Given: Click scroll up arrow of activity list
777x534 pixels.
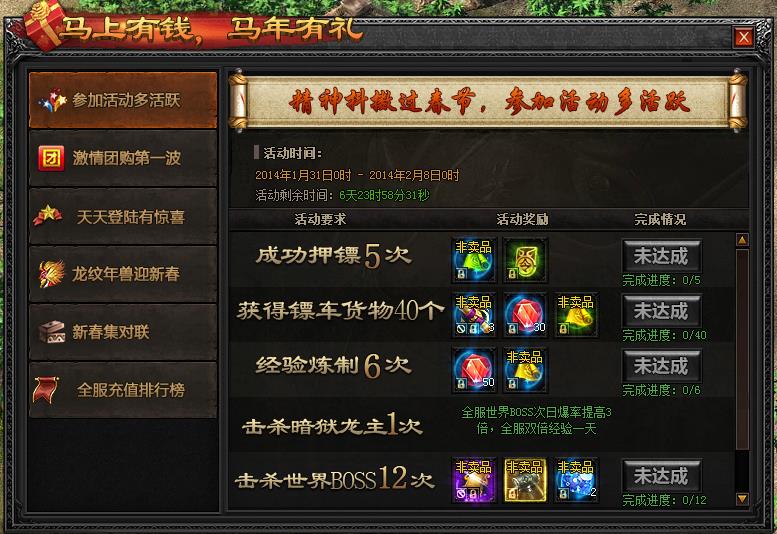Looking at the screenshot, I should tap(742, 240).
